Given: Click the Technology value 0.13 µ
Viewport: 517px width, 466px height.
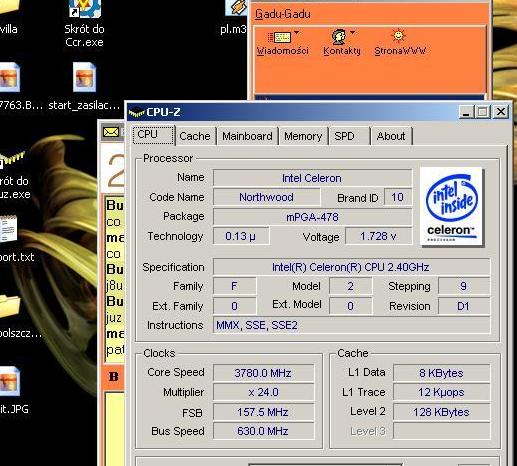Looking at the screenshot, I should tap(241, 236).
